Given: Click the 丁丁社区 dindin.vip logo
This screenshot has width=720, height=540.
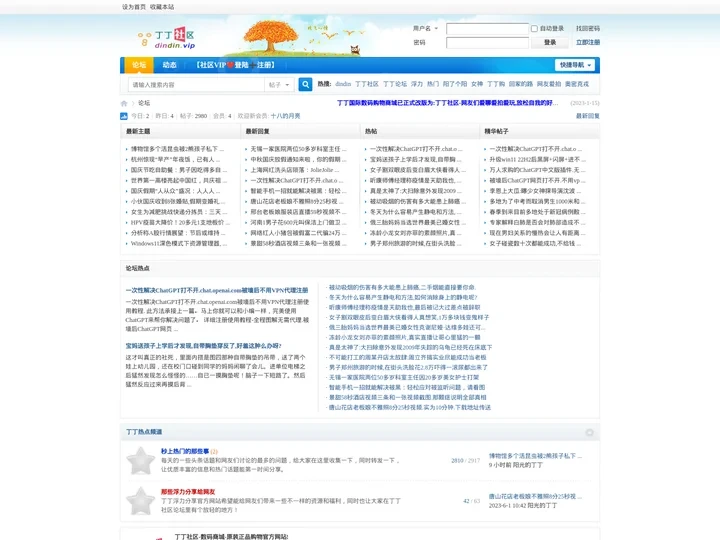Looking at the screenshot, I should (166, 38).
